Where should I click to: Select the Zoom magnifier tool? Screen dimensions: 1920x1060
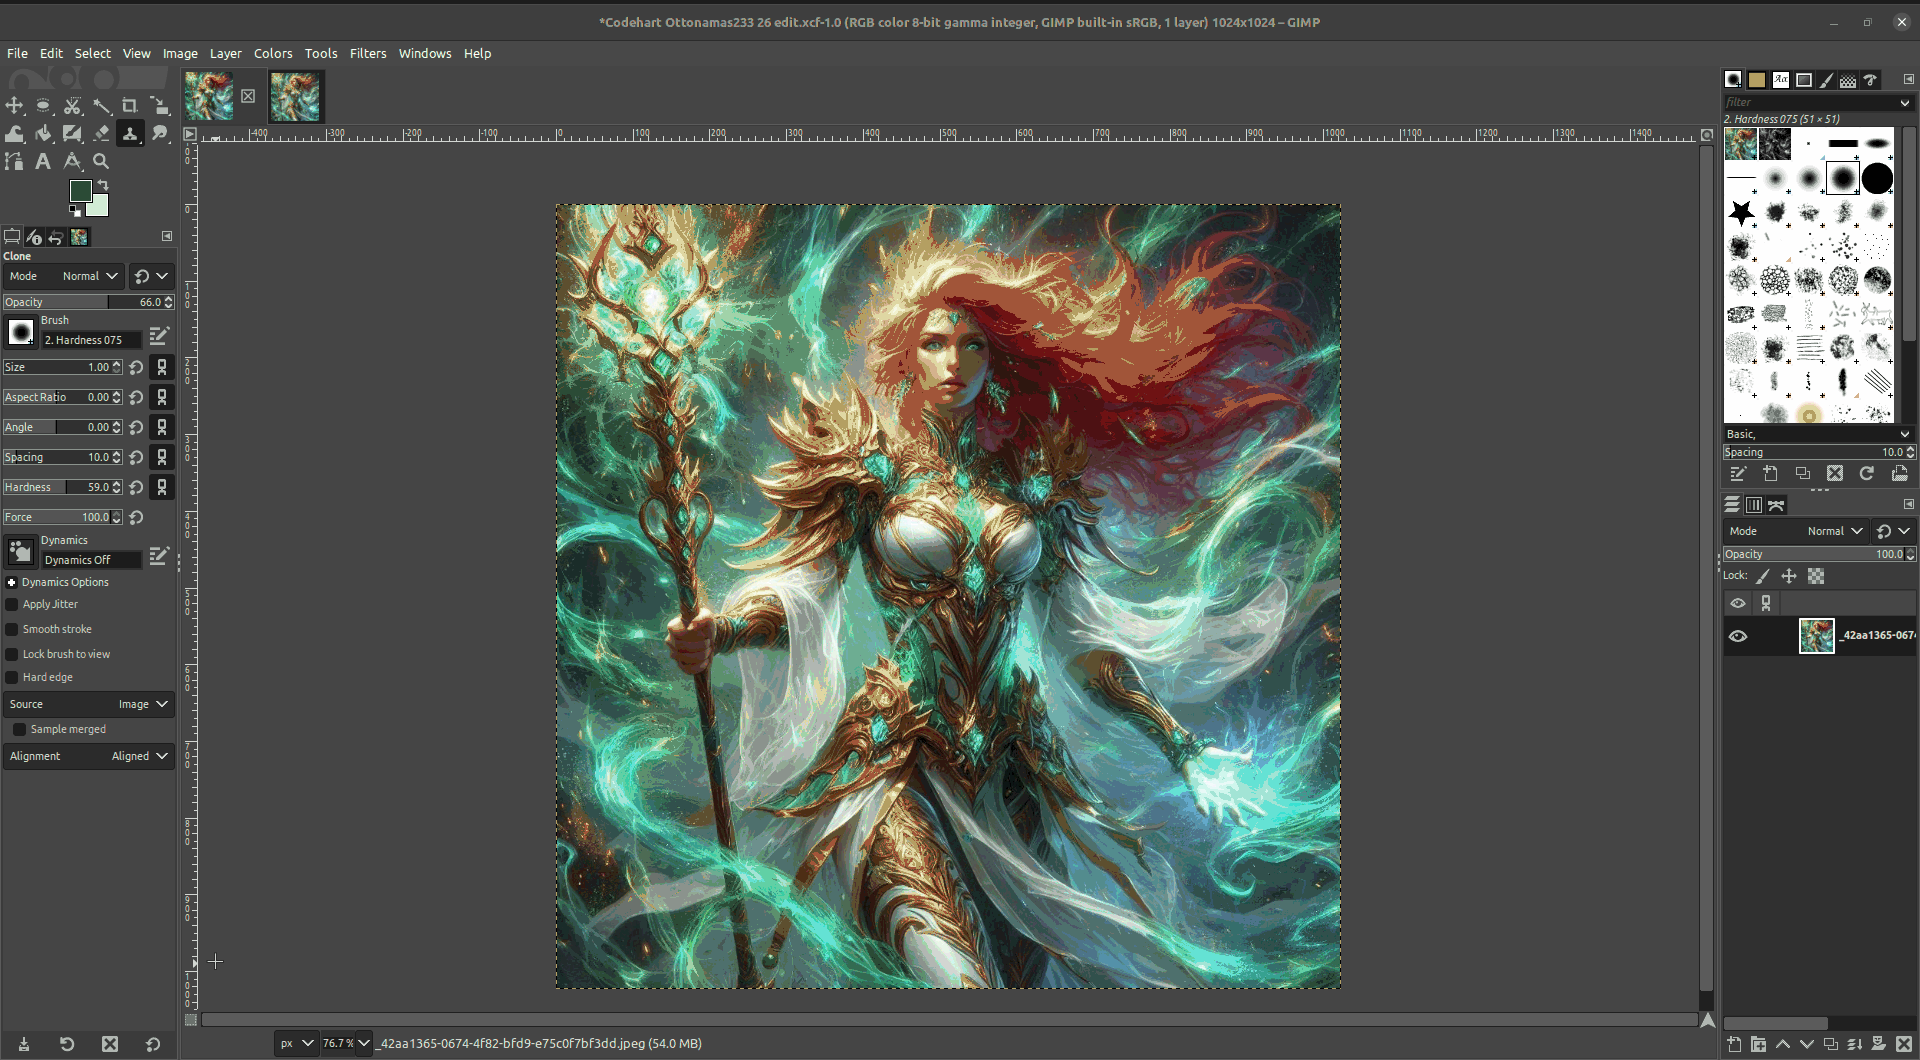tap(102, 161)
